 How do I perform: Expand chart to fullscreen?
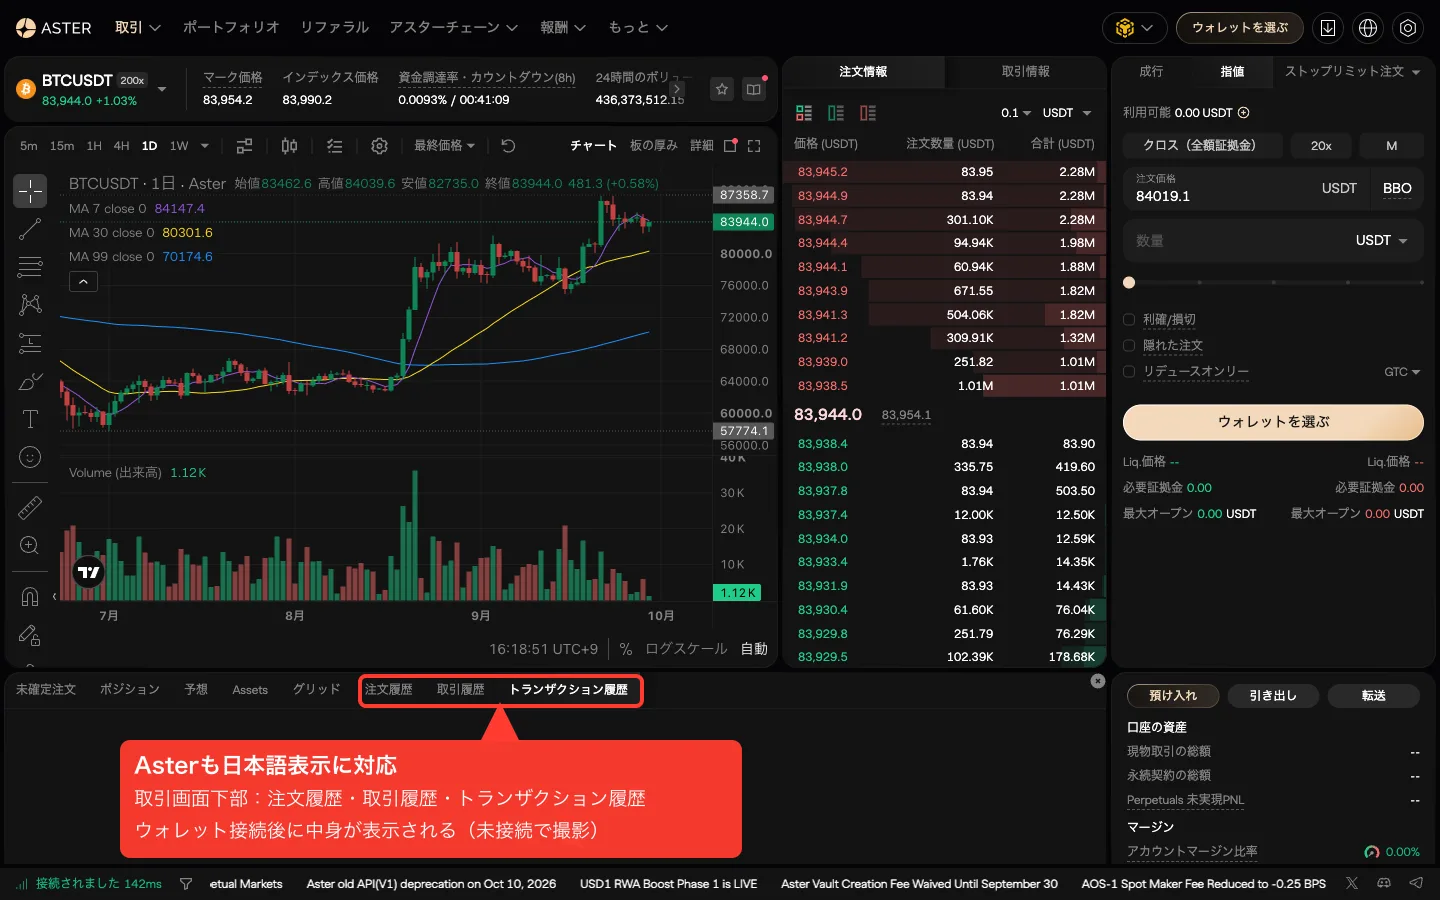(754, 146)
